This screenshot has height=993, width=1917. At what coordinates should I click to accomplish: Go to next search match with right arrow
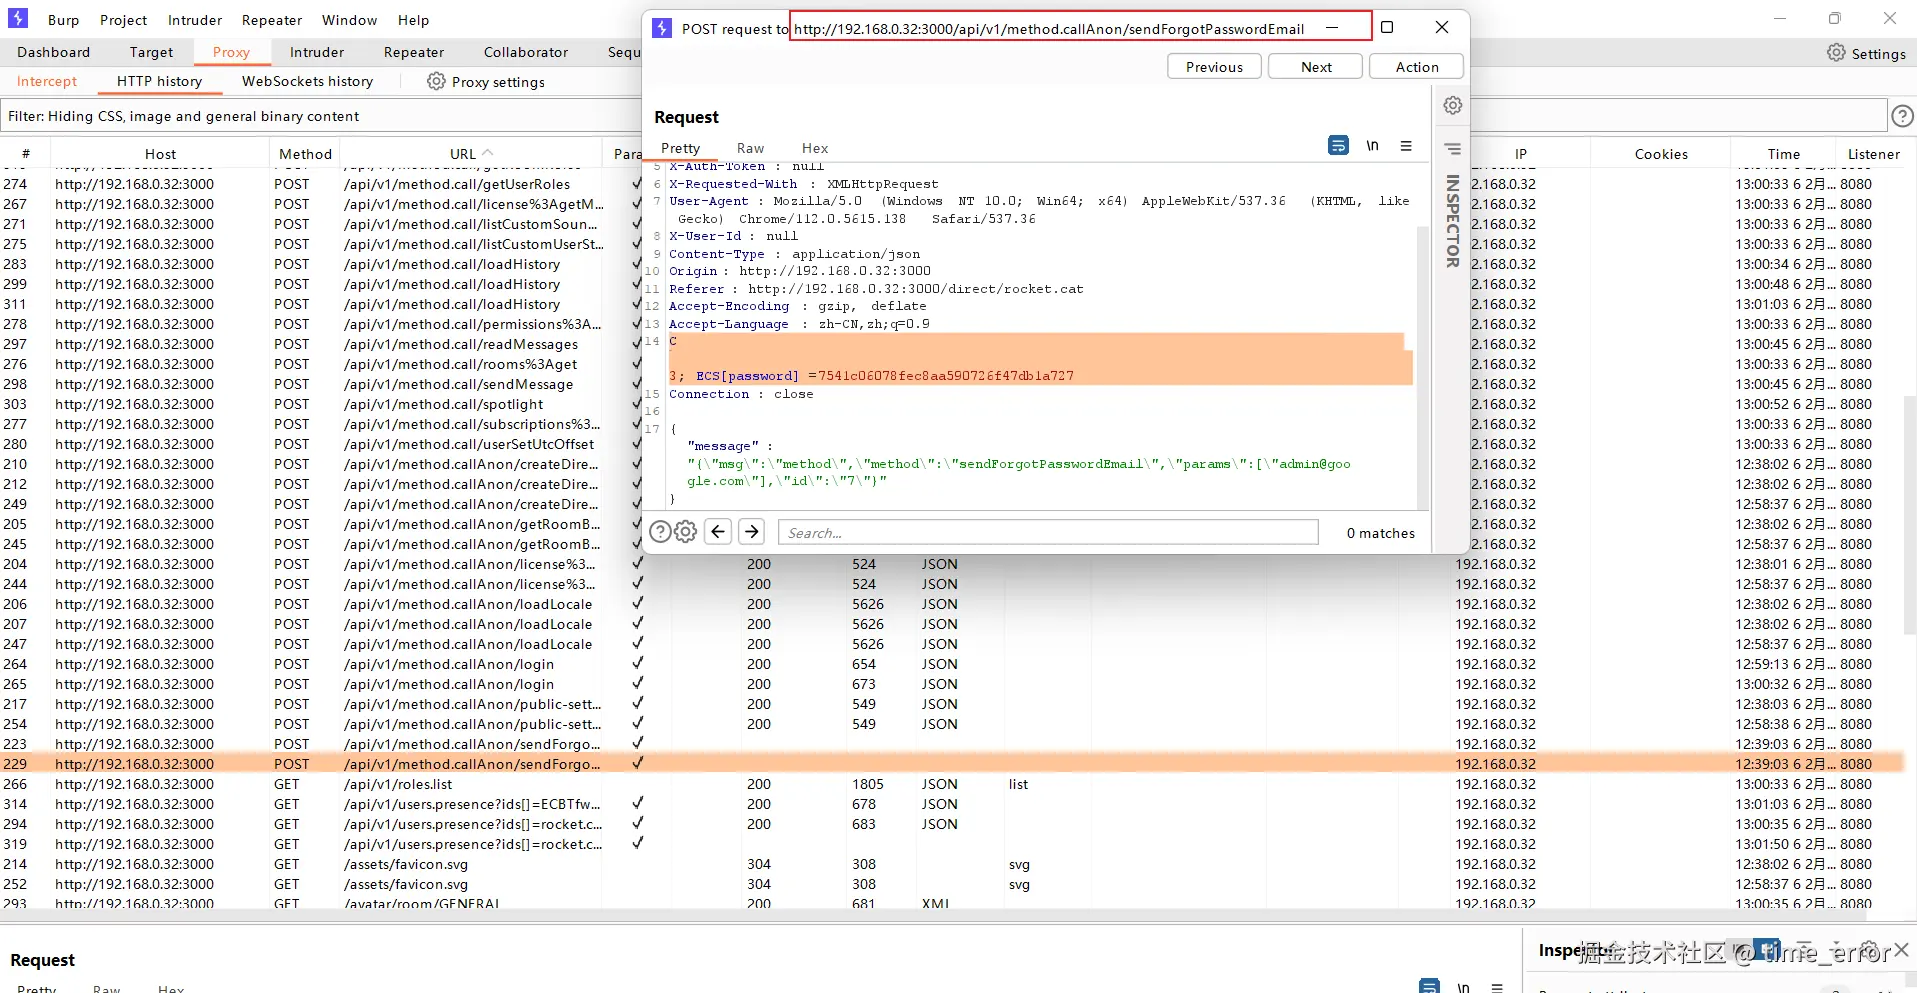(752, 532)
